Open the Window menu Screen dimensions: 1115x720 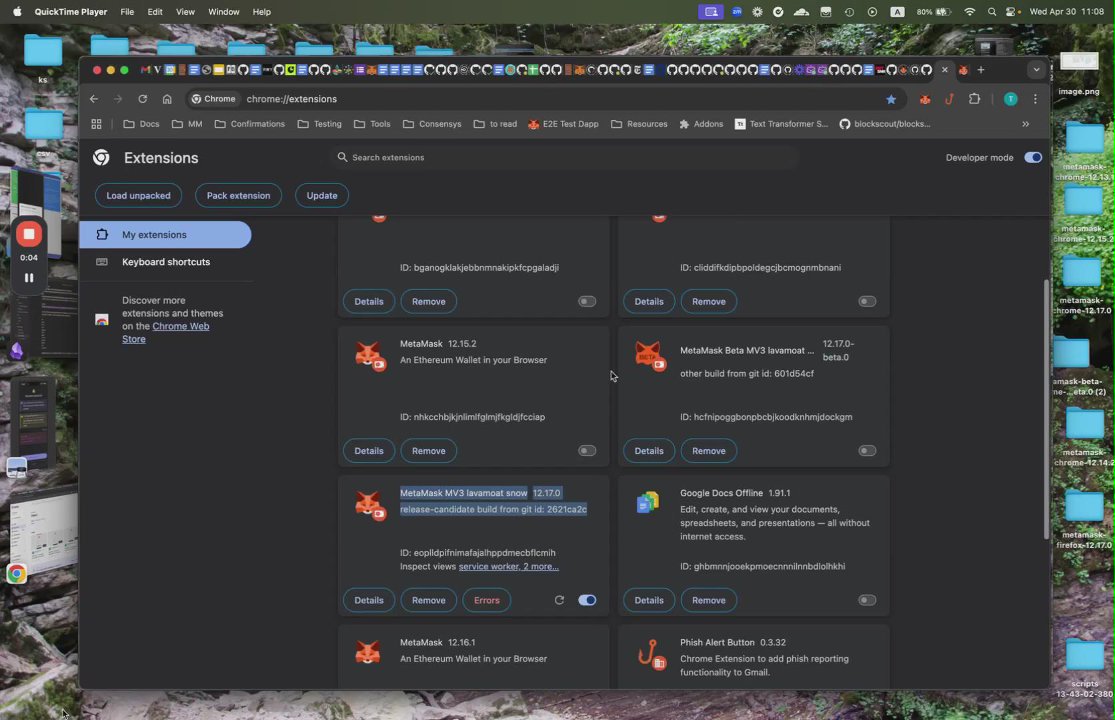point(223,11)
